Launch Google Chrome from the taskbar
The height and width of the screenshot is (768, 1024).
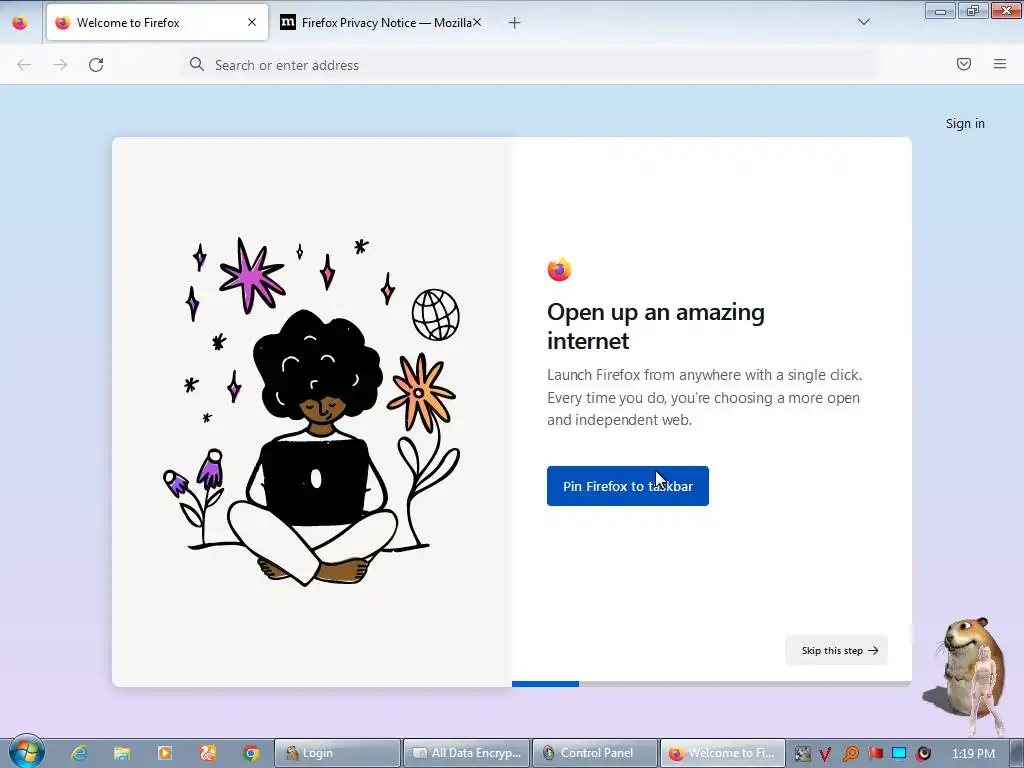(251, 753)
